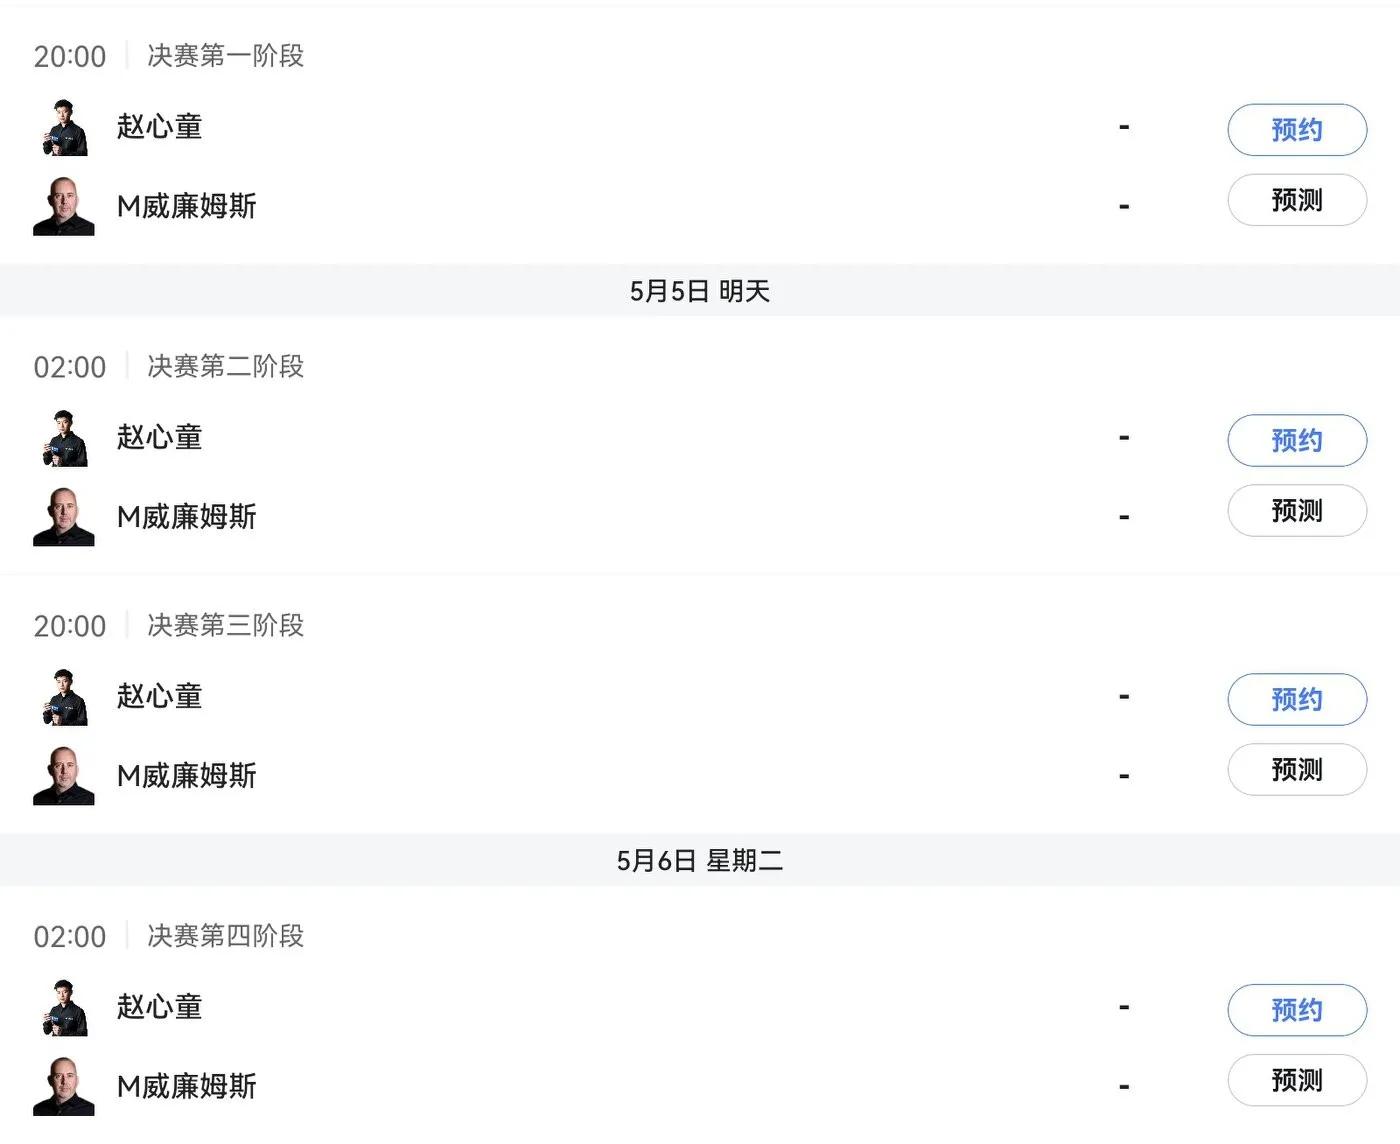The height and width of the screenshot is (1144, 1400).
Task: Select the 决赛第三阶段 match title
Action: click(226, 625)
